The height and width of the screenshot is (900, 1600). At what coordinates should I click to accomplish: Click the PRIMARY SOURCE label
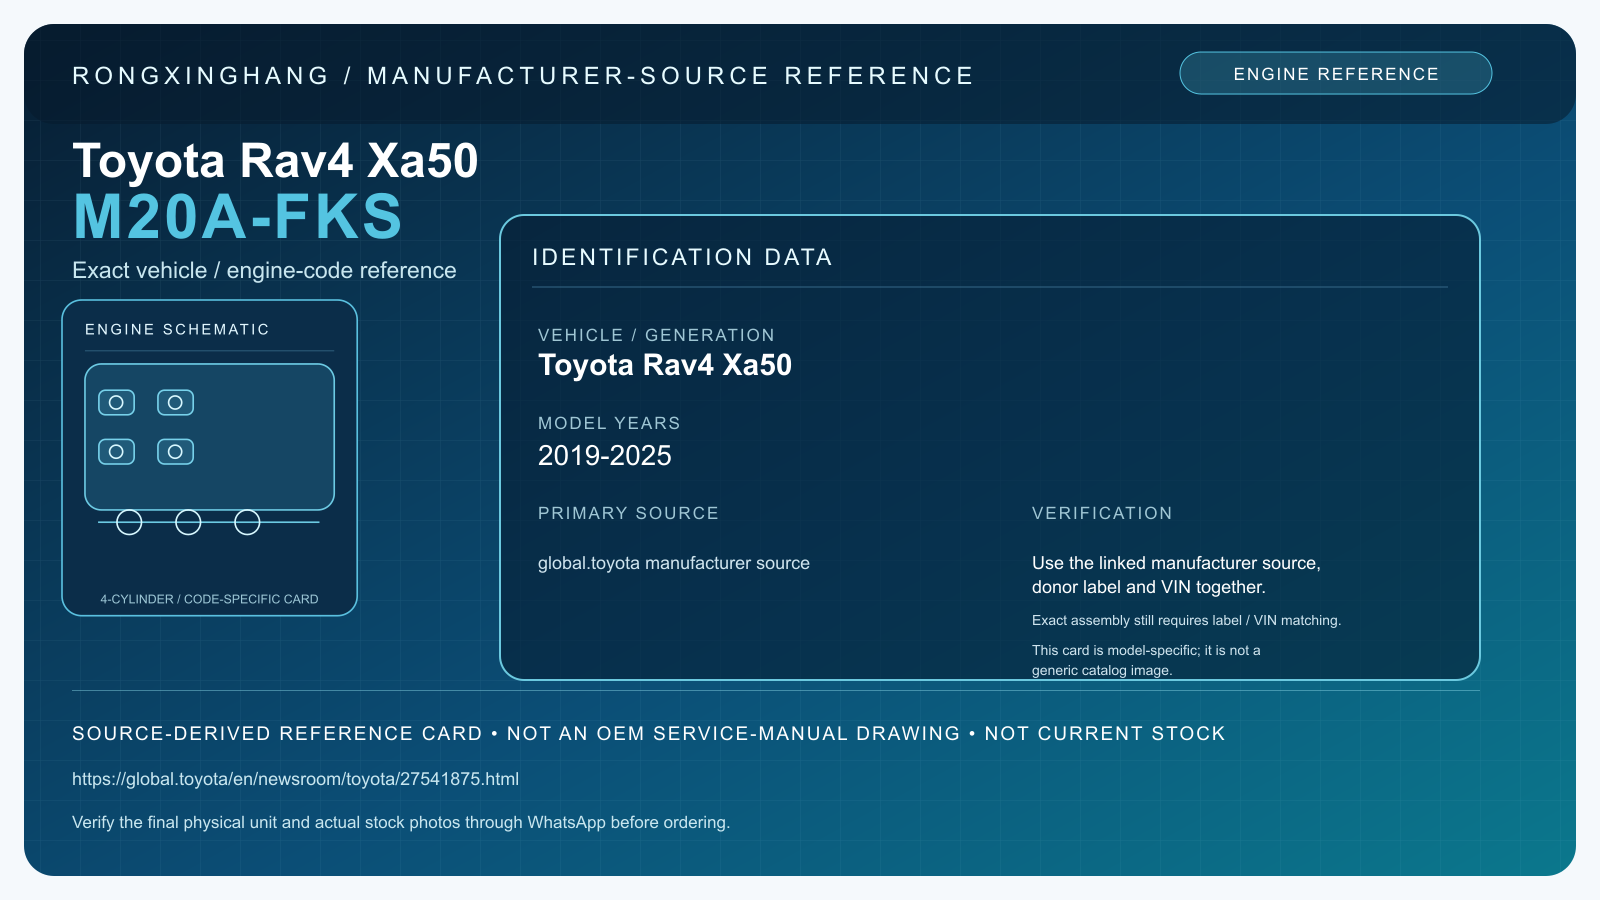[x=628, y=513]
